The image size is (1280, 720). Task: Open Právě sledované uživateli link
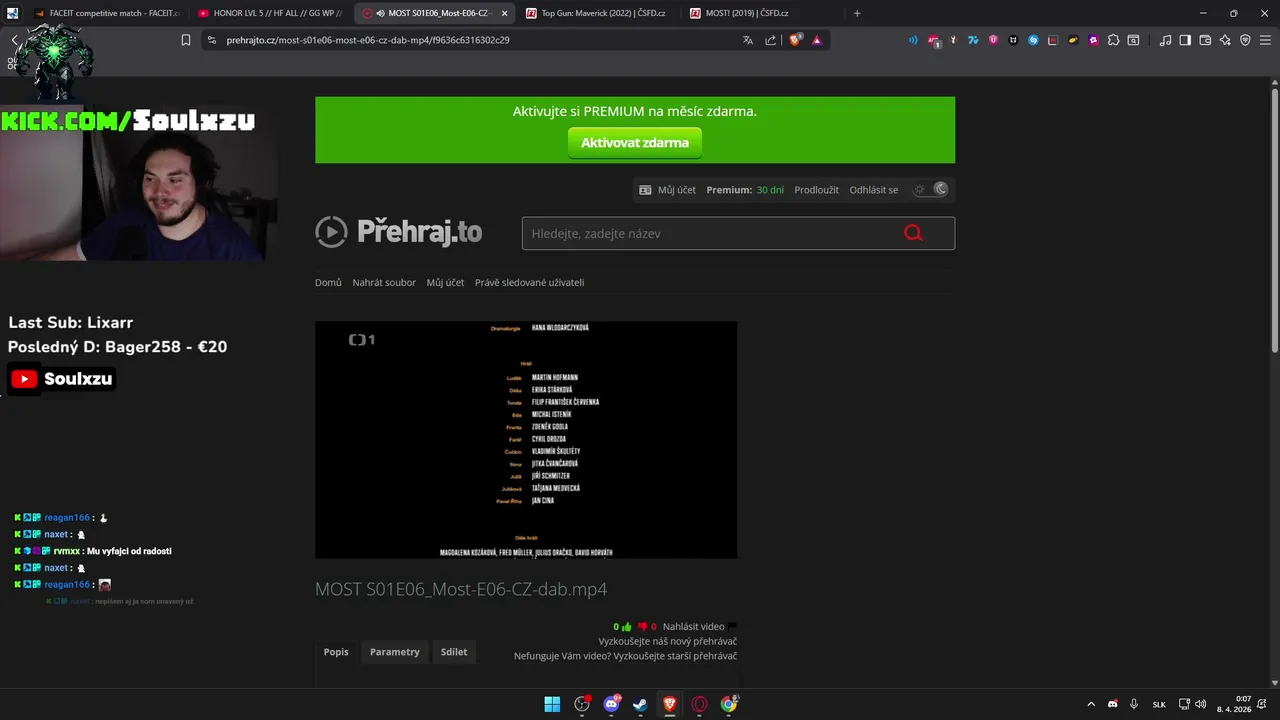[x=529, y=283]
